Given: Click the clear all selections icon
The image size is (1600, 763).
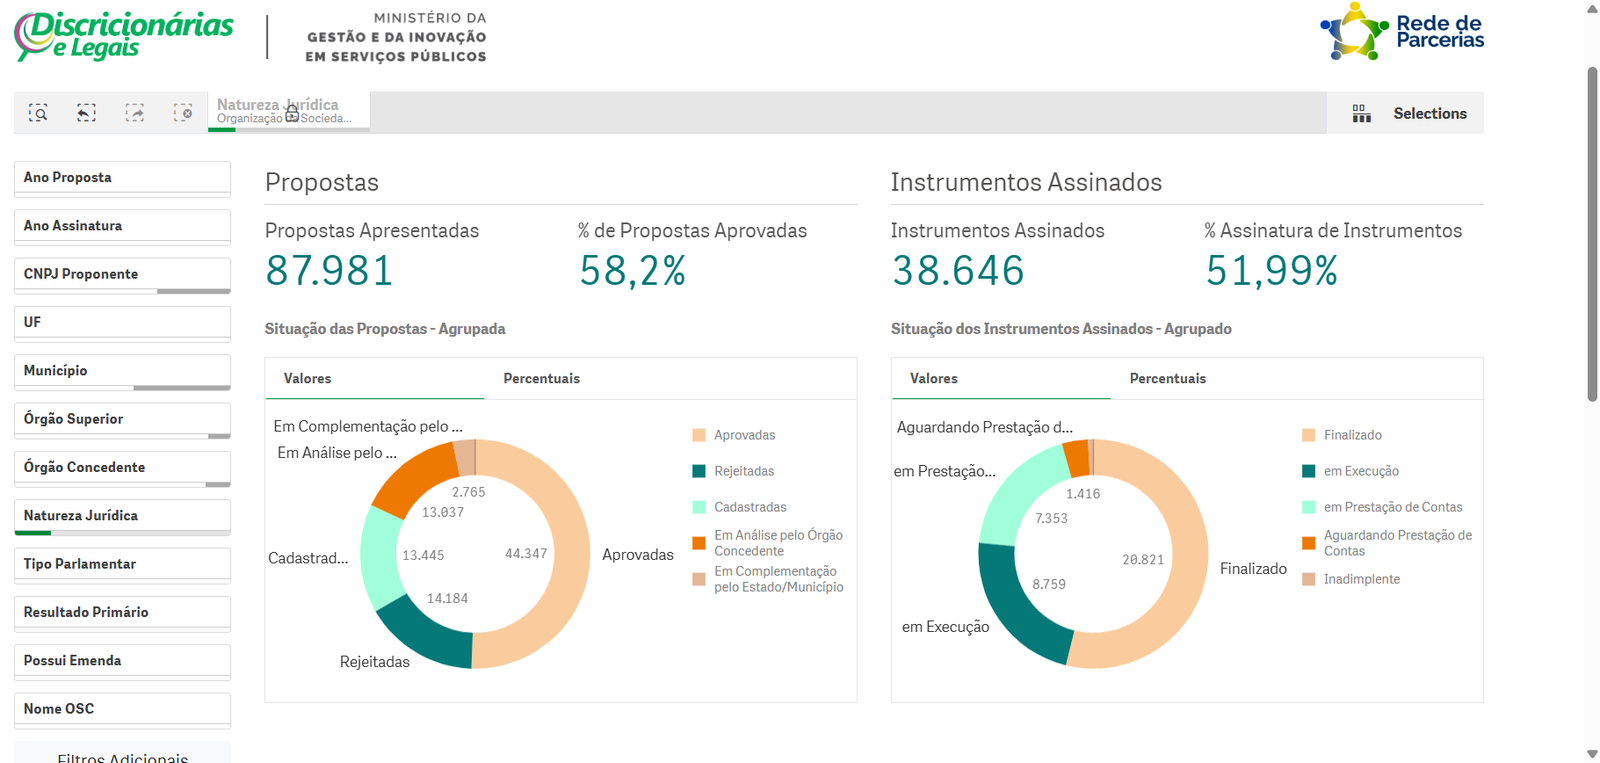Looking at the screenshot, I should click(182, 113).
